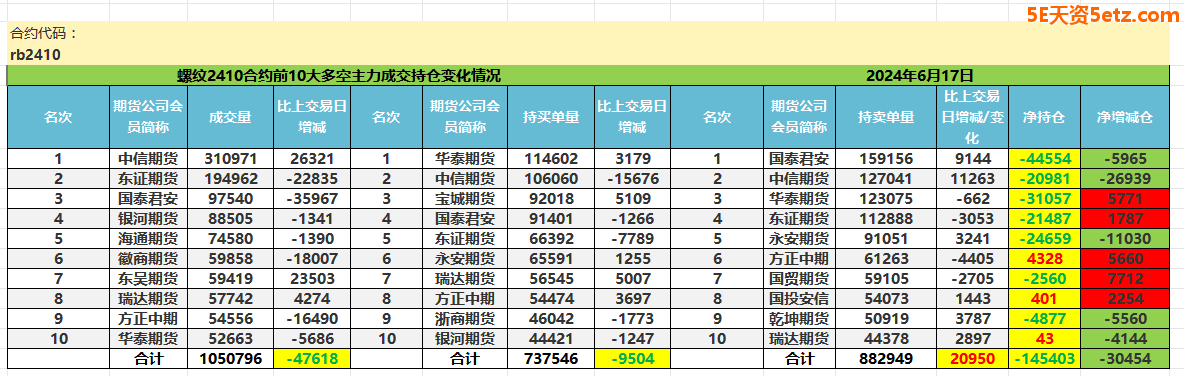Select the cell showing 92018

[551, 199]
